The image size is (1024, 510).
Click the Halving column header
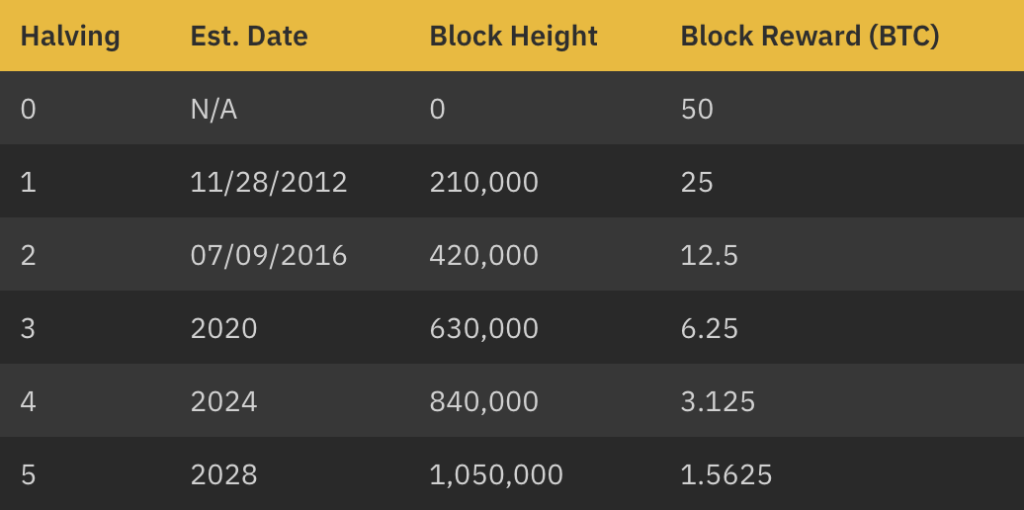[70, 36]
